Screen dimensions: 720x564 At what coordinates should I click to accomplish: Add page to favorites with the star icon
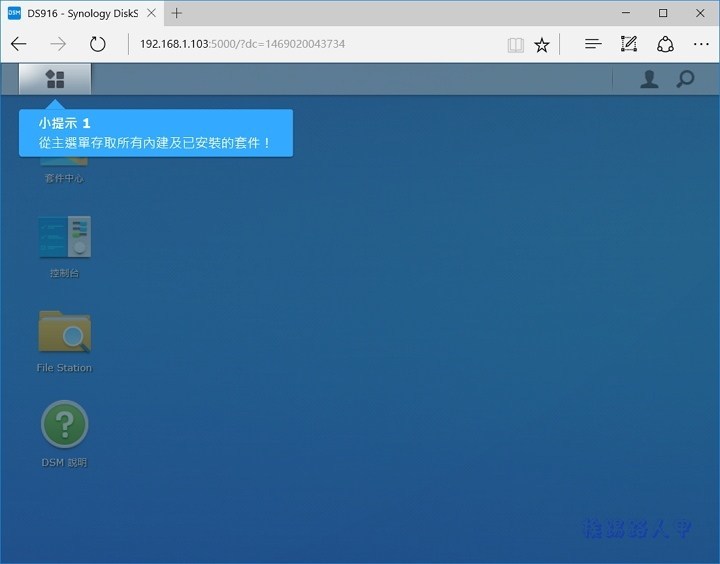pyautogui.click(x=542, y=45)
